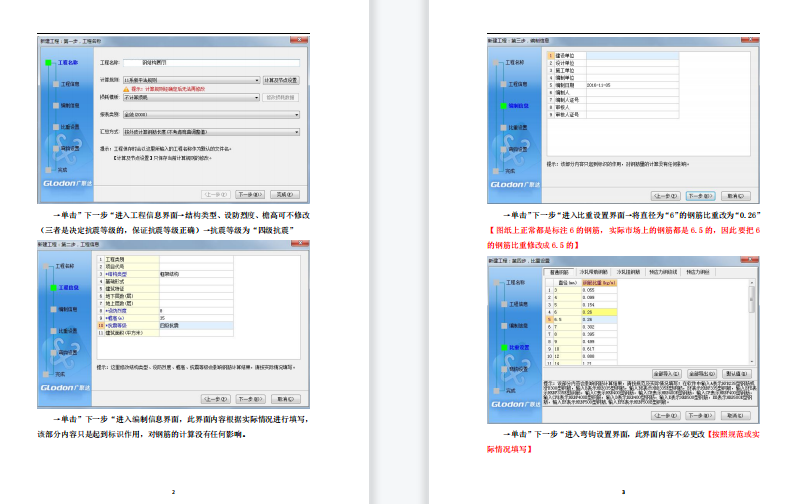Click Glodon logo in step-one dialog
This screenshot has height=504, width=810.
click(x=67, y=183)
